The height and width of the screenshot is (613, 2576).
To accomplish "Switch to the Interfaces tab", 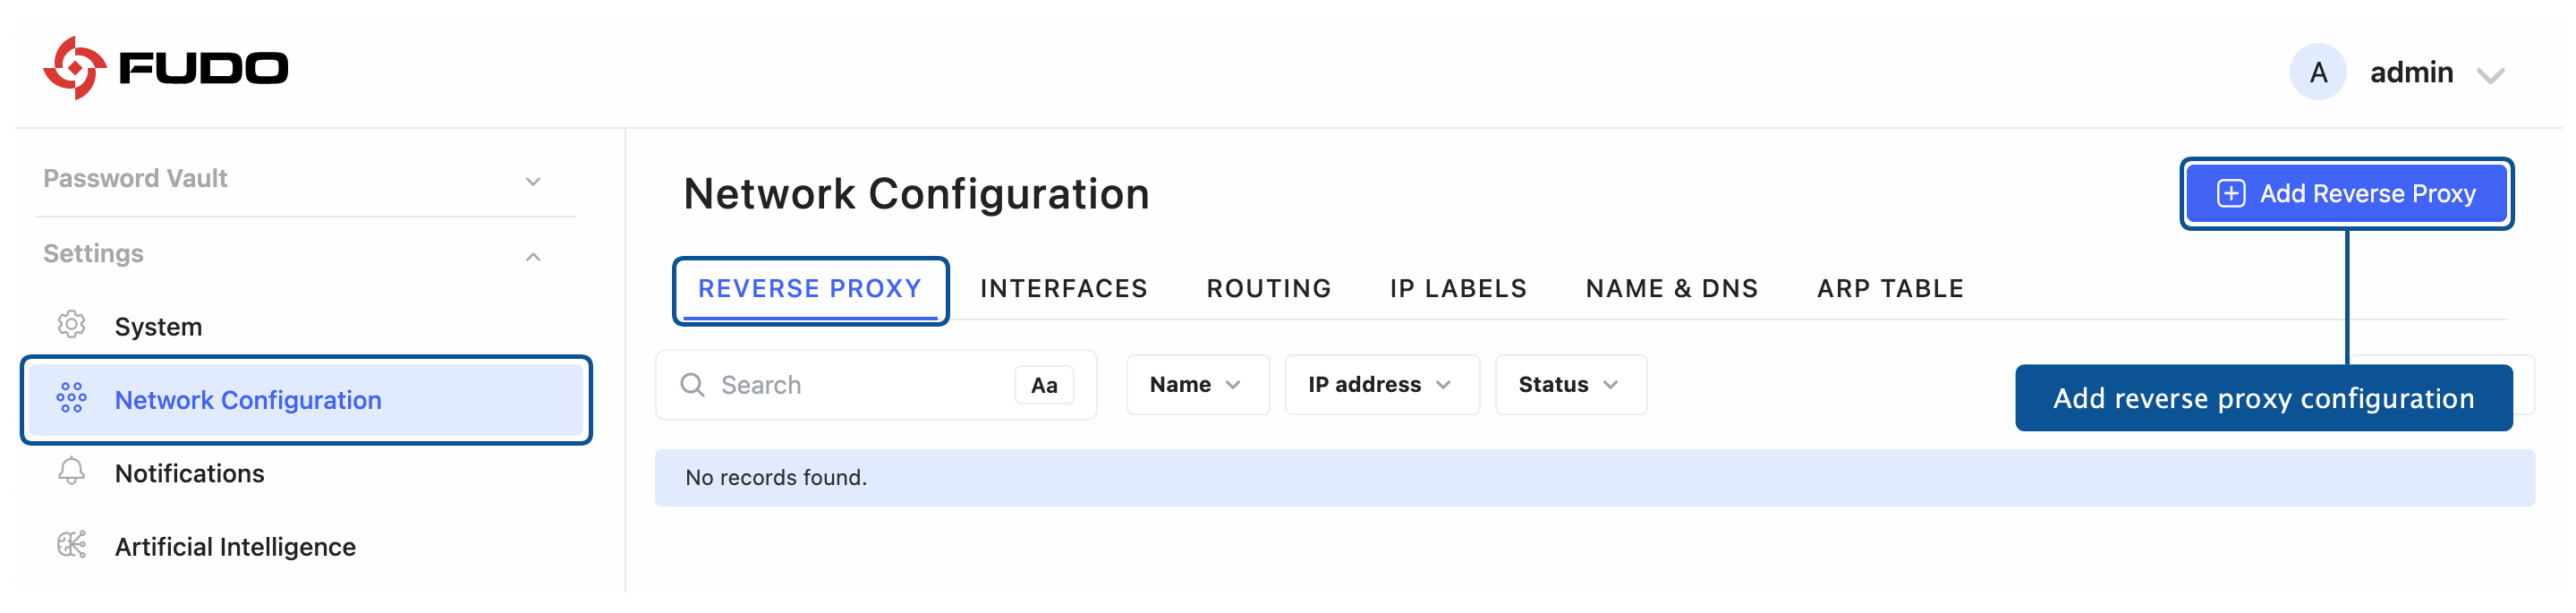I will [x=1063, y=289].
